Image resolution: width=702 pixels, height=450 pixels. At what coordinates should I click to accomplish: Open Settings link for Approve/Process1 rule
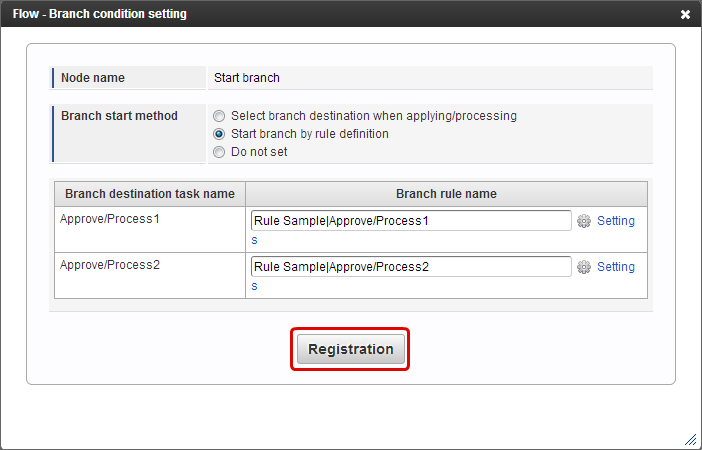click(x=616, y=221)
